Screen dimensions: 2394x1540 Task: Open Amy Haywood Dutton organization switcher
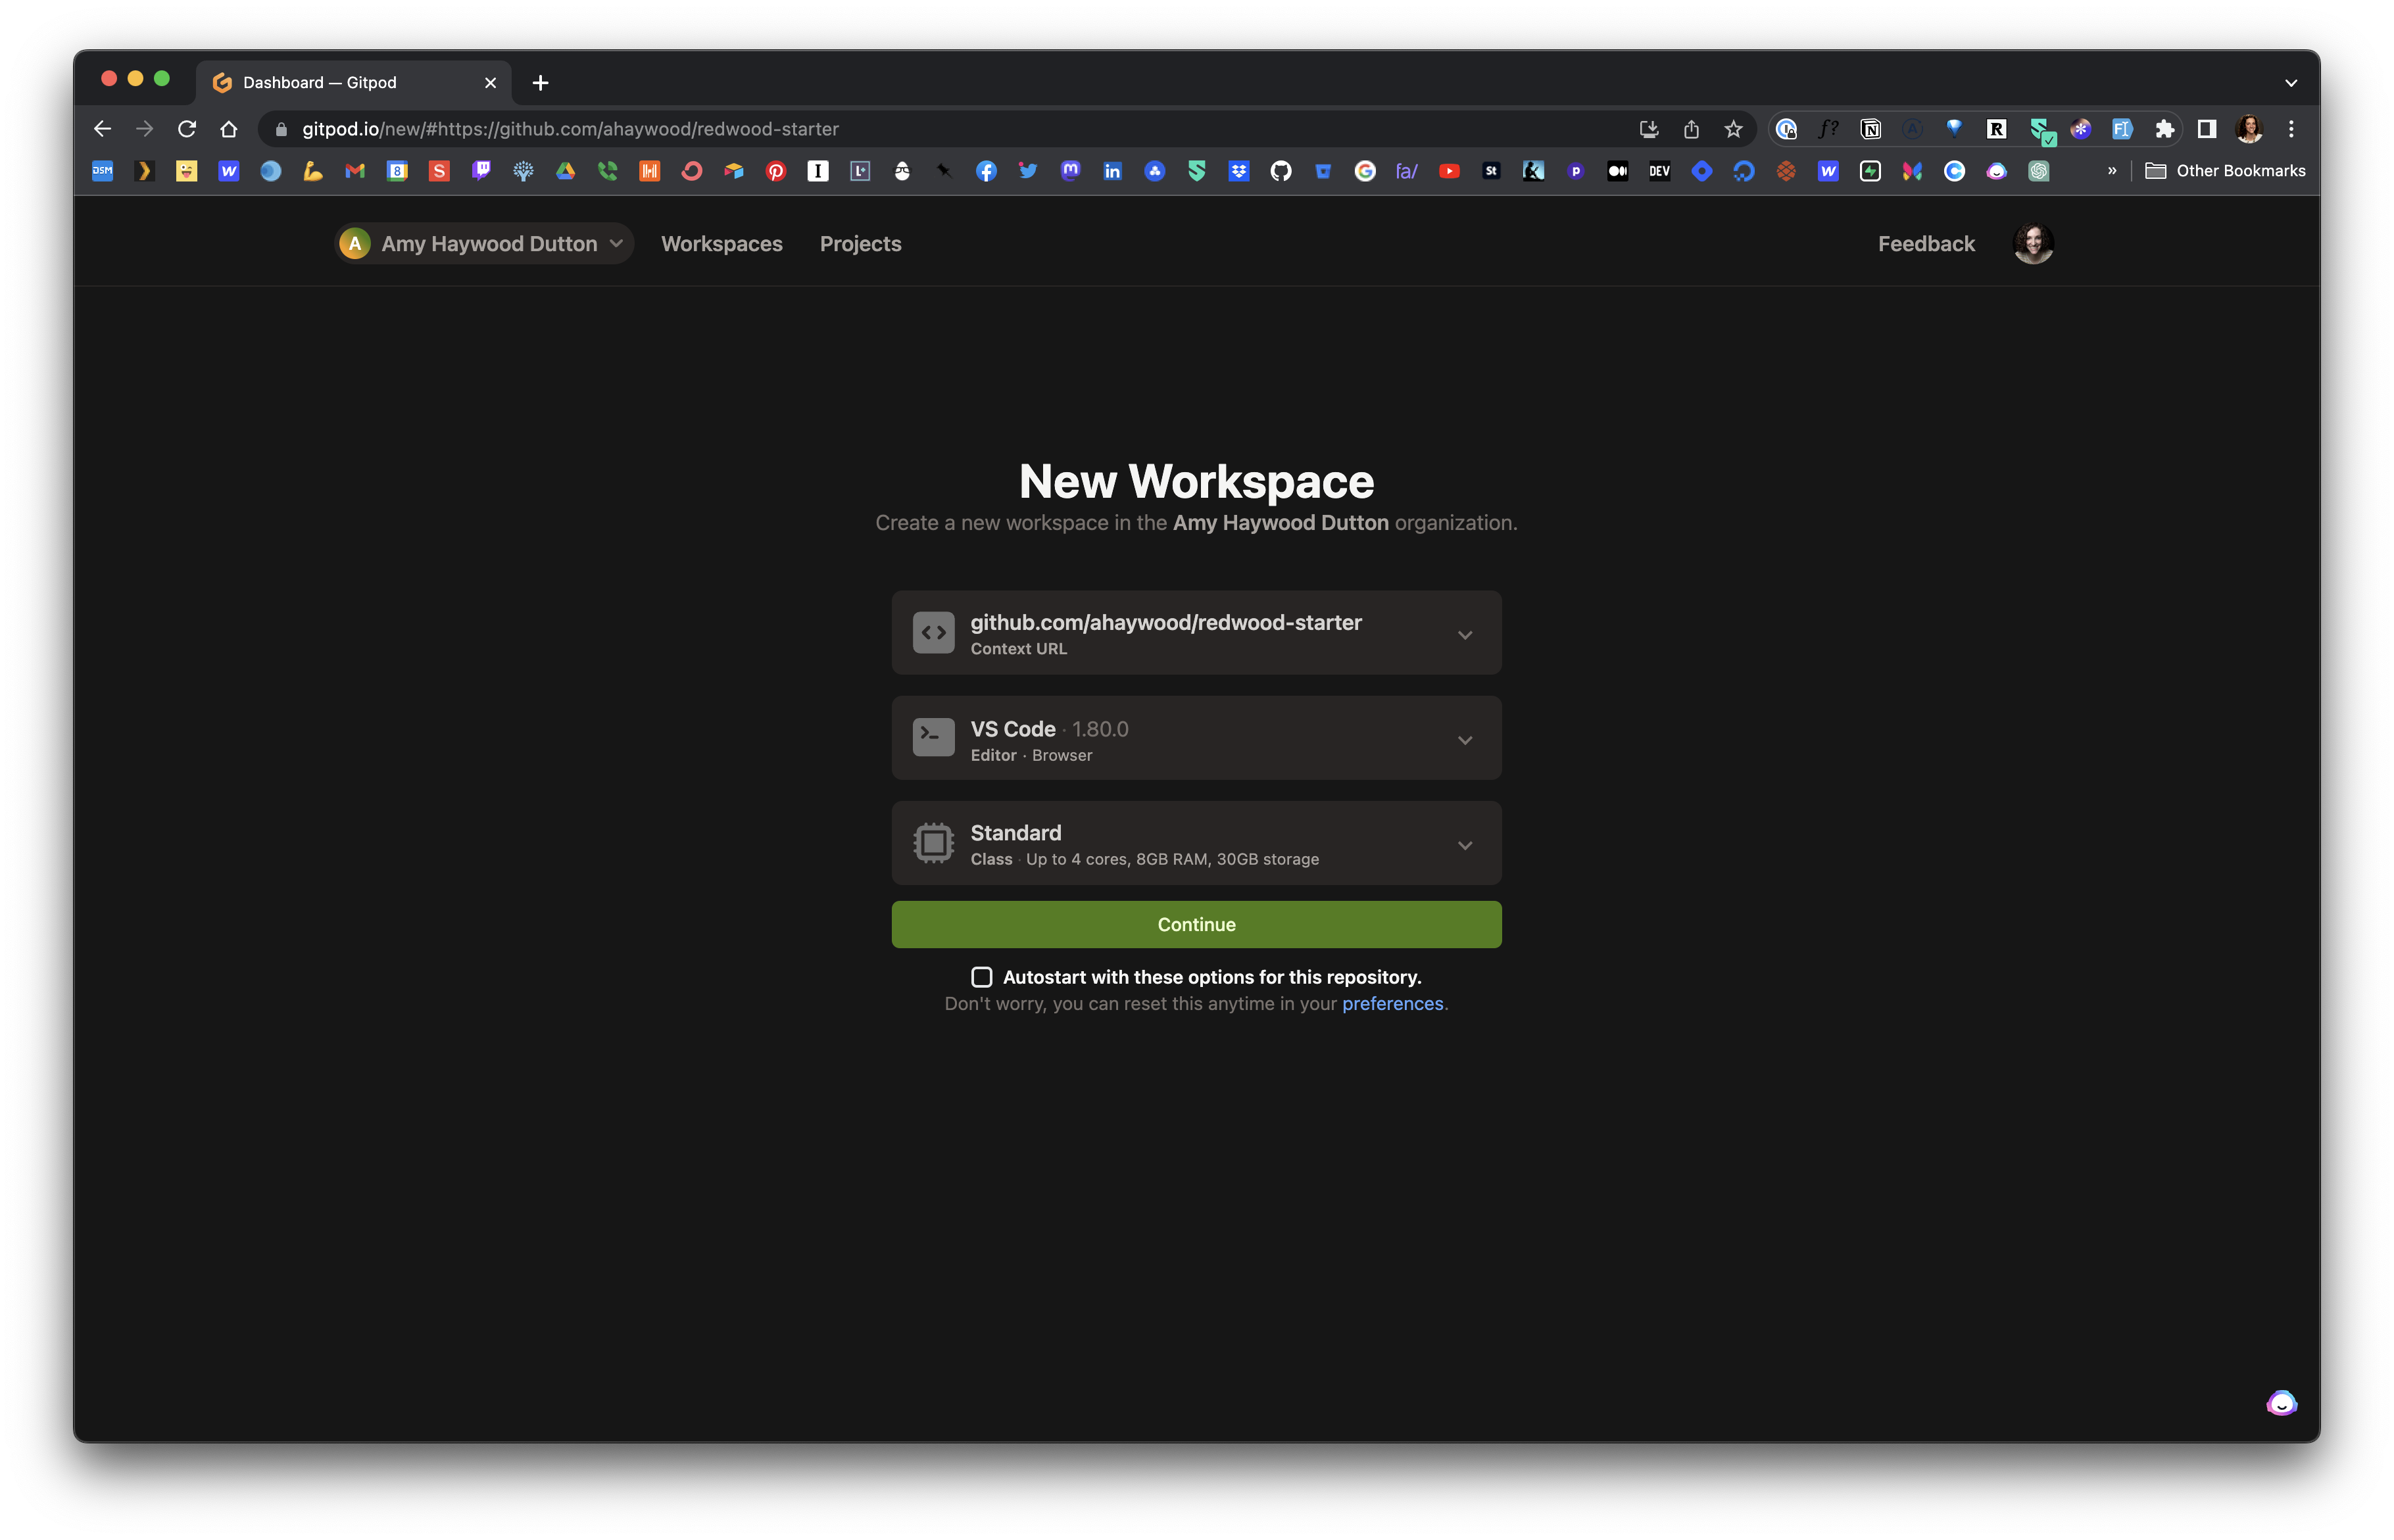tap(484, 244)
